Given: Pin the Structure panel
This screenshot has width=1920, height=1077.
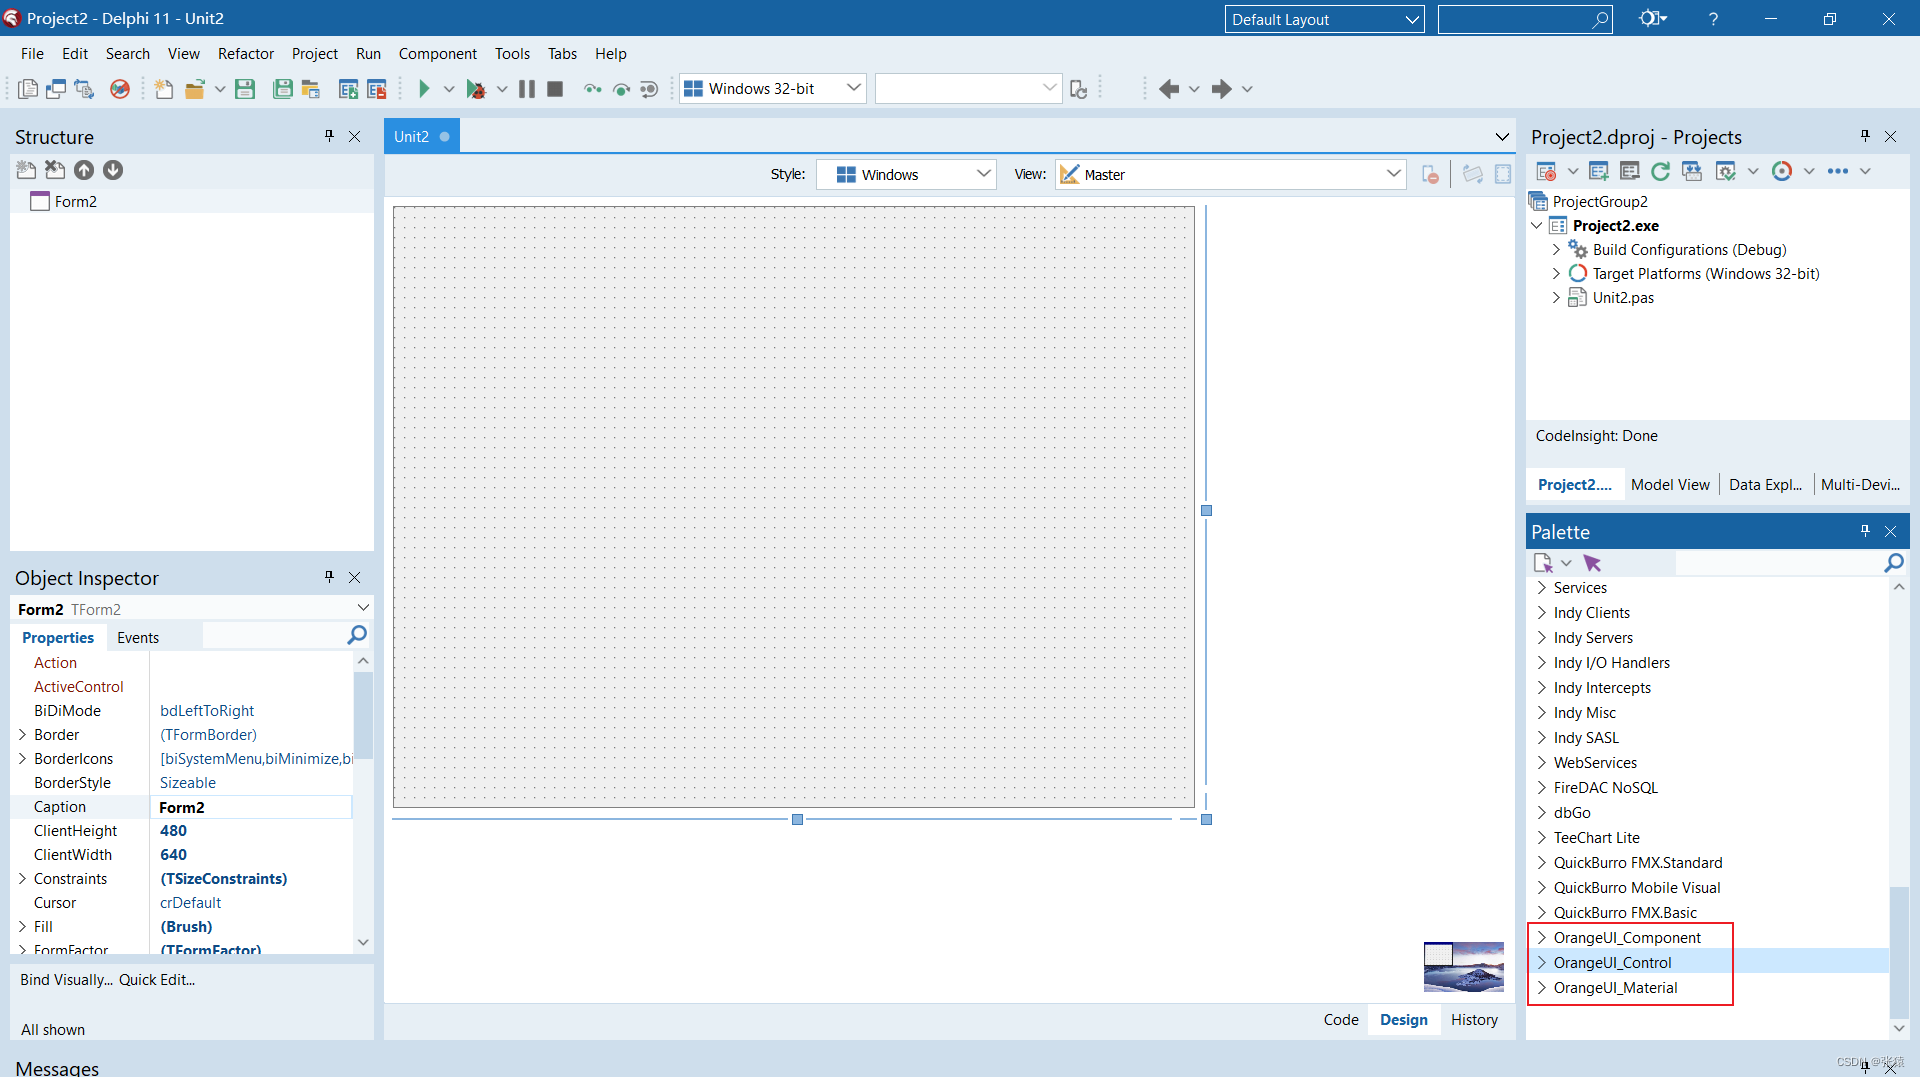Looking at the screenshot, I should [x=329, y=136].
